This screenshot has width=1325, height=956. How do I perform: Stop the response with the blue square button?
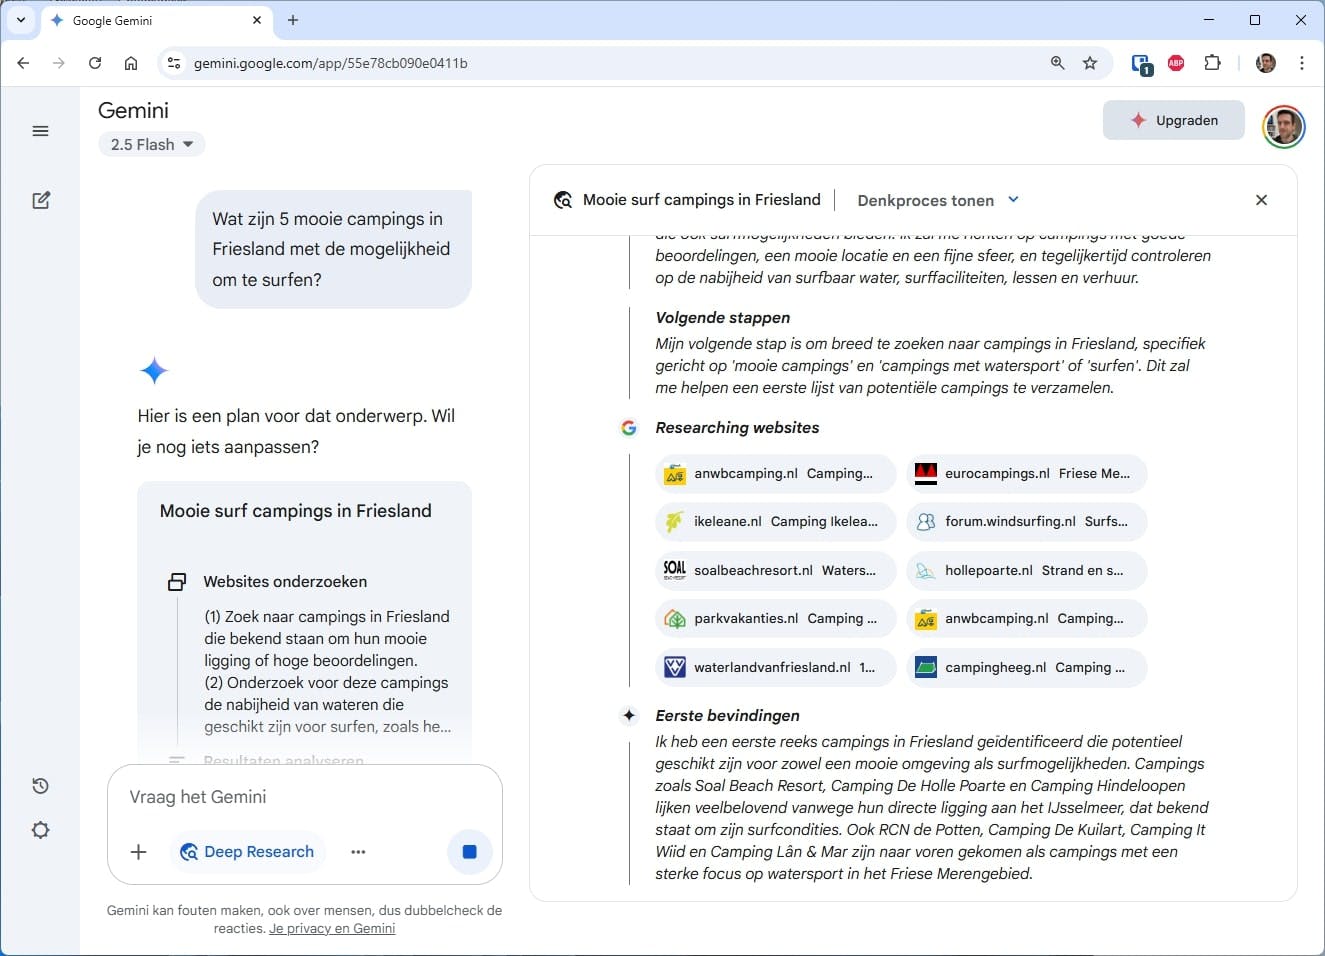coord(469,852)
